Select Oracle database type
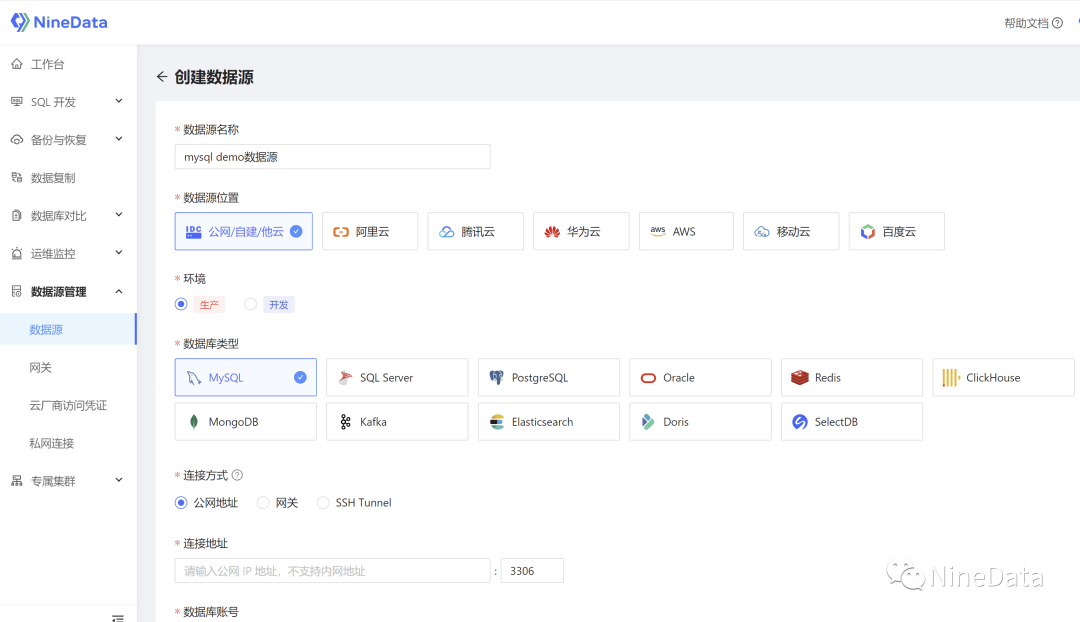The image size is (1080, 622). coord(700,377)
